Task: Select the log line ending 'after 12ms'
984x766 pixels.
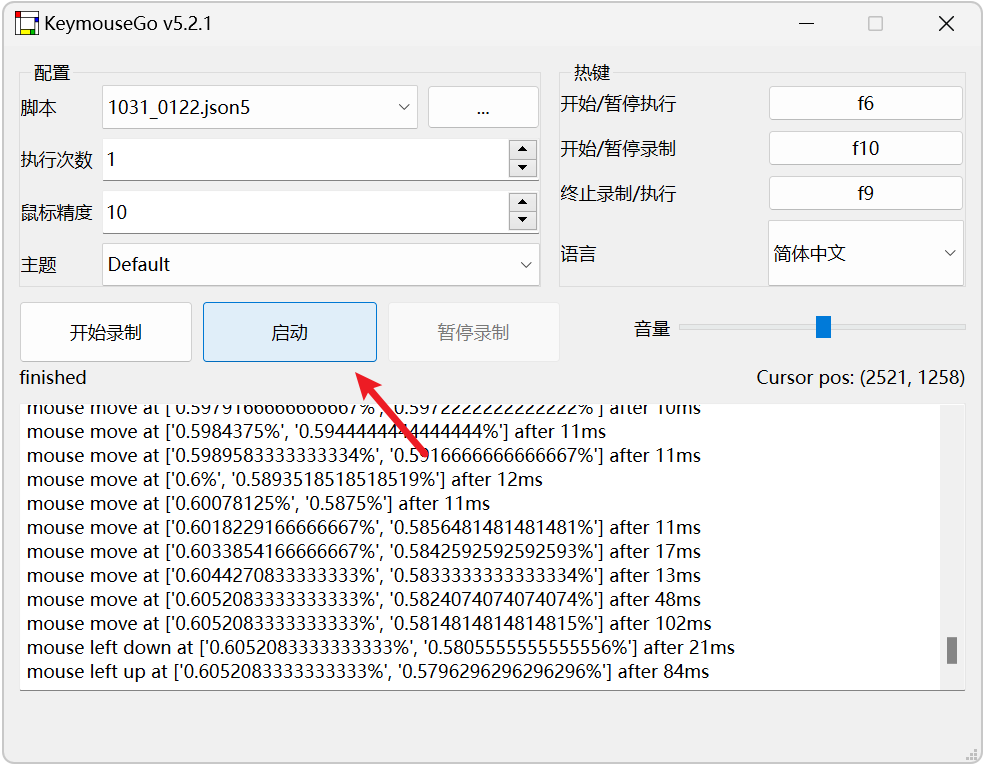Action: click(285, 479)
